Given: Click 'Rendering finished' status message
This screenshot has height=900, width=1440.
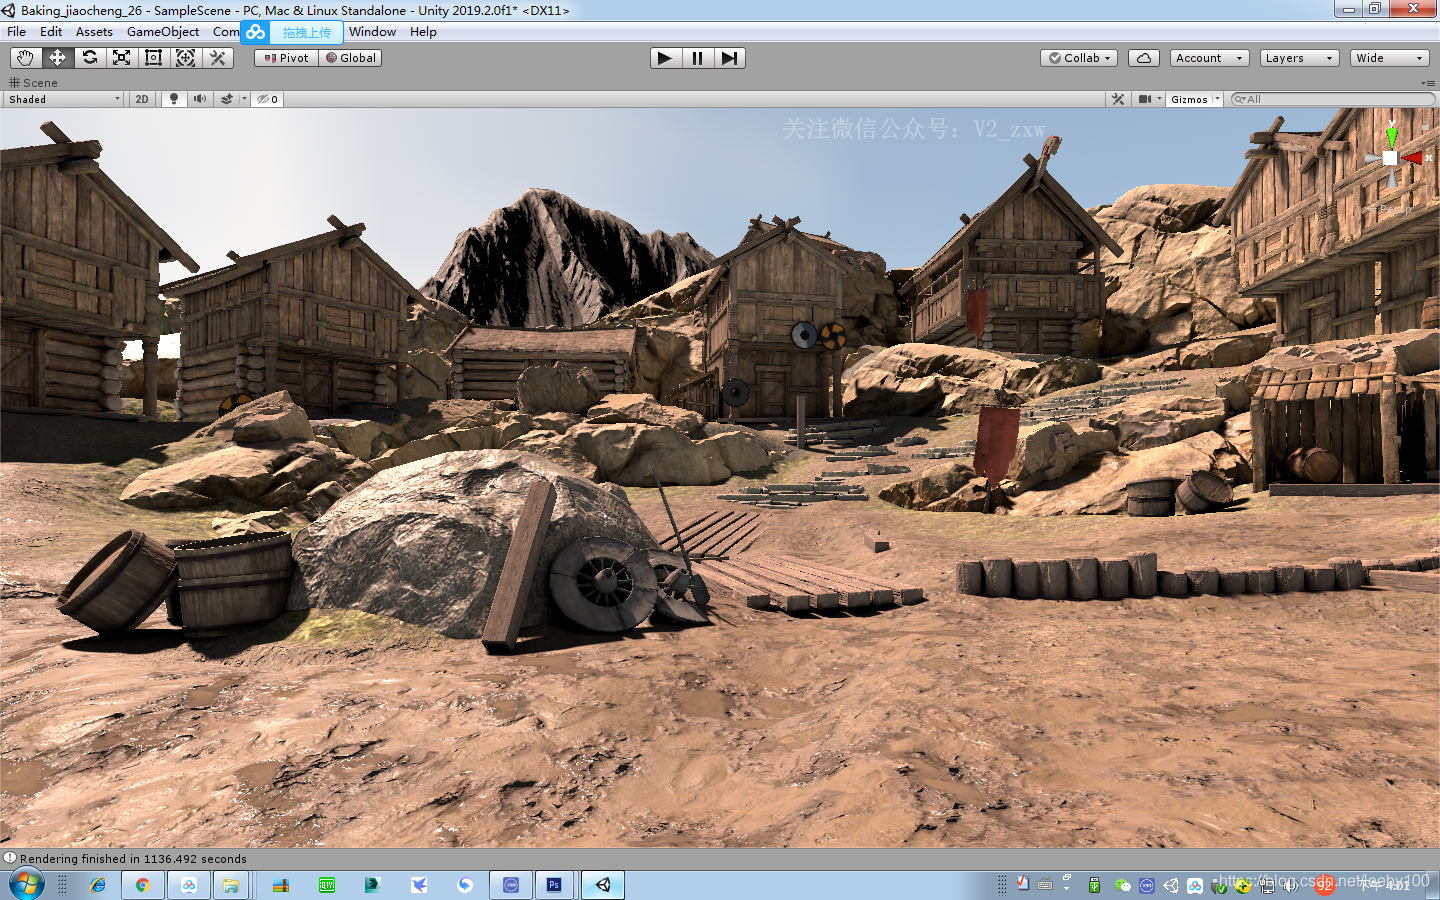Looking at the screenshot, I should point(133,859).
